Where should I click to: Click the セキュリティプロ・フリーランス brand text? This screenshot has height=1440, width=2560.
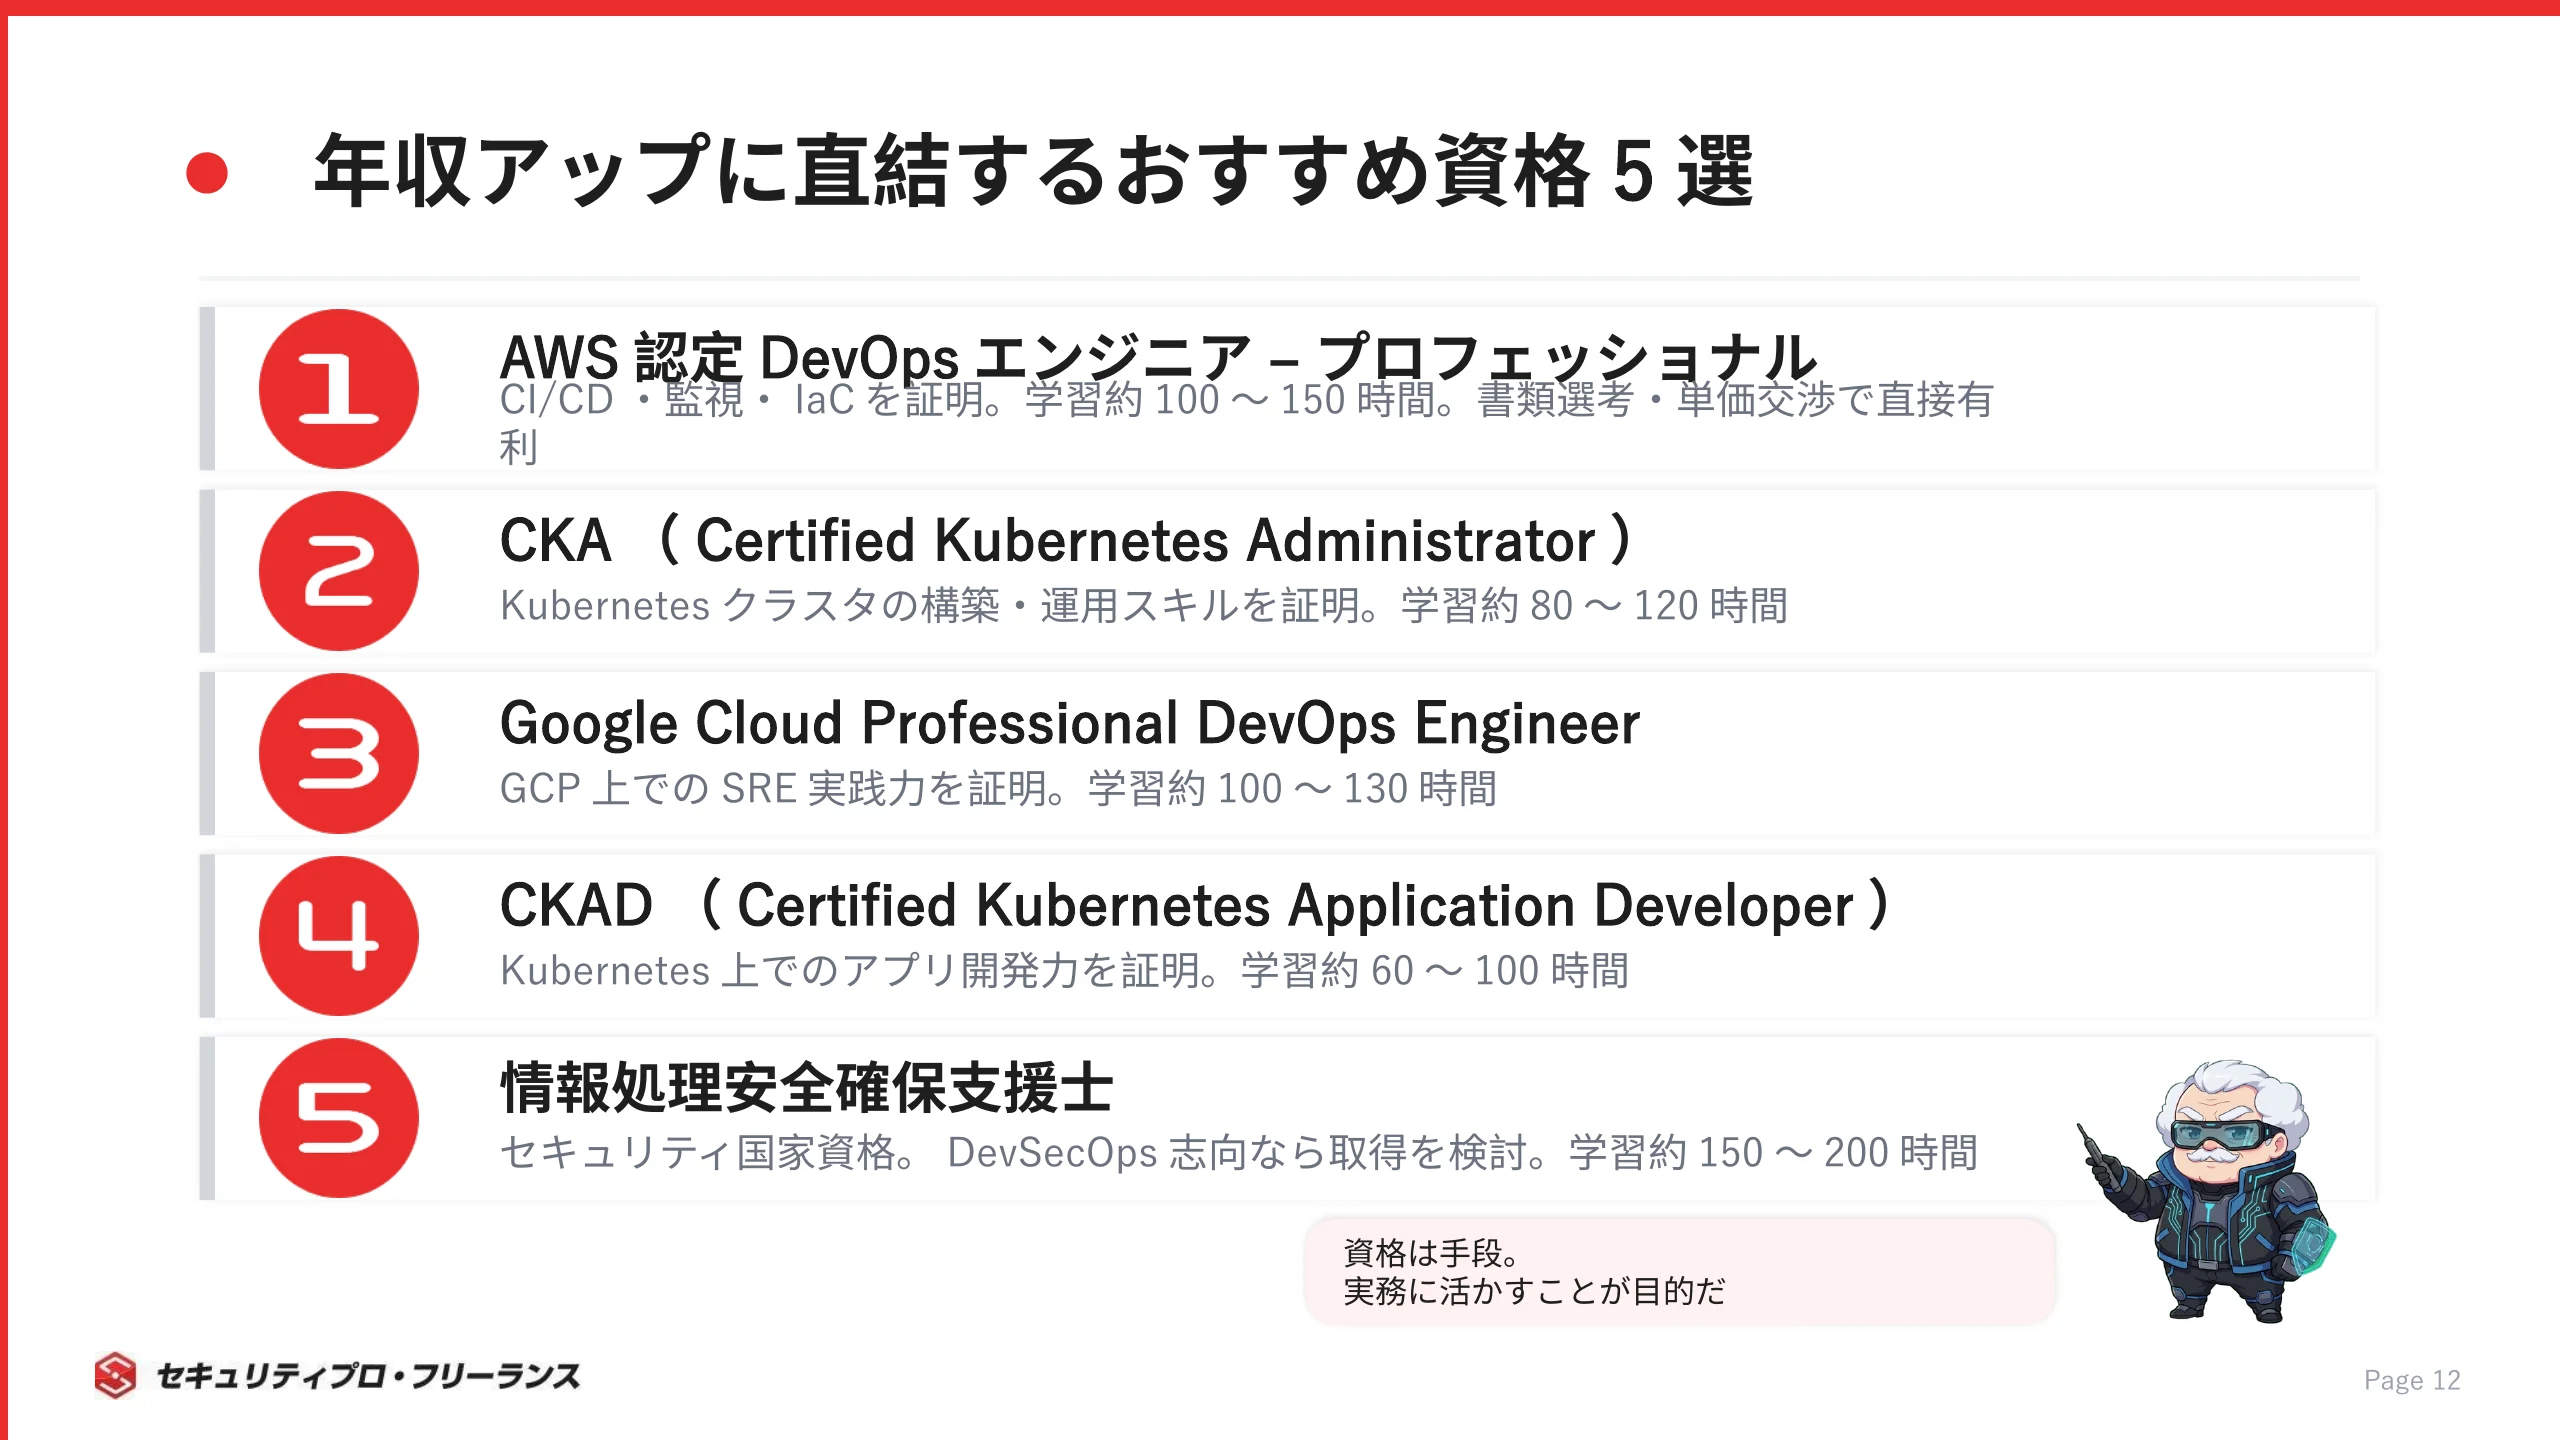[x=368, y=1376]
